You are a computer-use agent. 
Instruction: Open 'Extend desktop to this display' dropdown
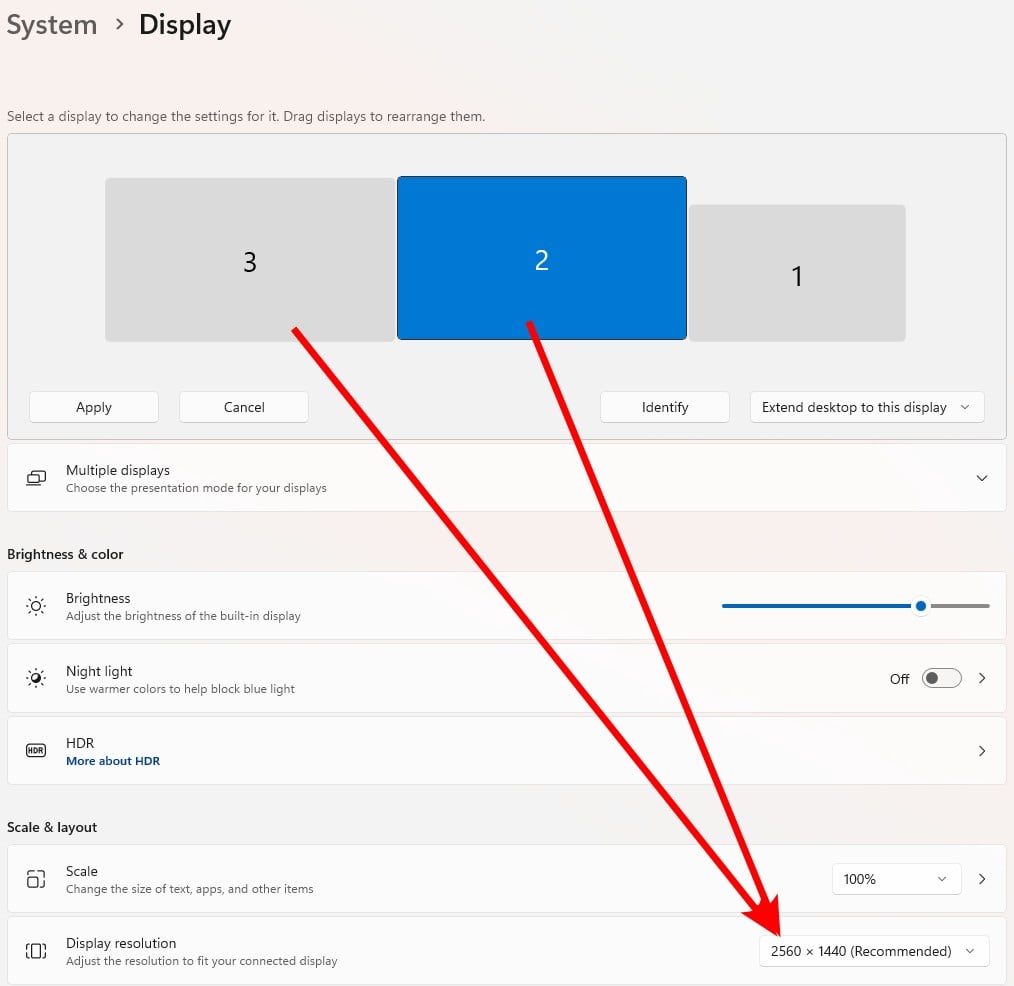tap(867, 407)
